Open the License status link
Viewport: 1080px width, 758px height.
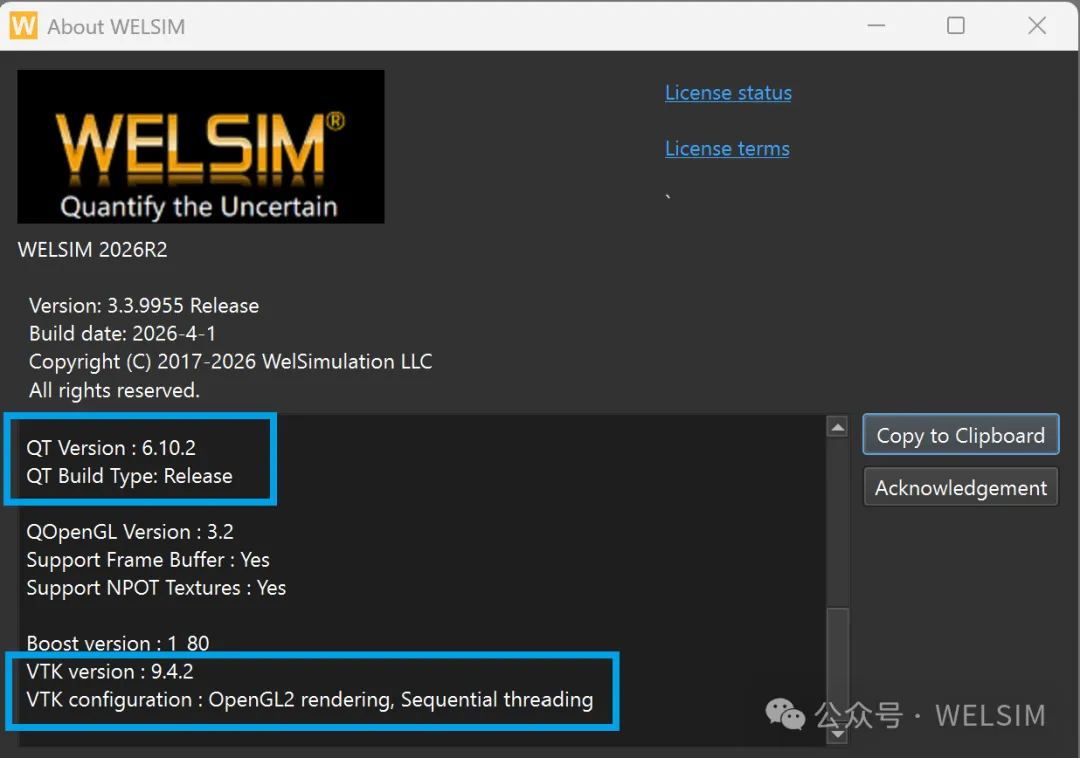pos(728,92)
